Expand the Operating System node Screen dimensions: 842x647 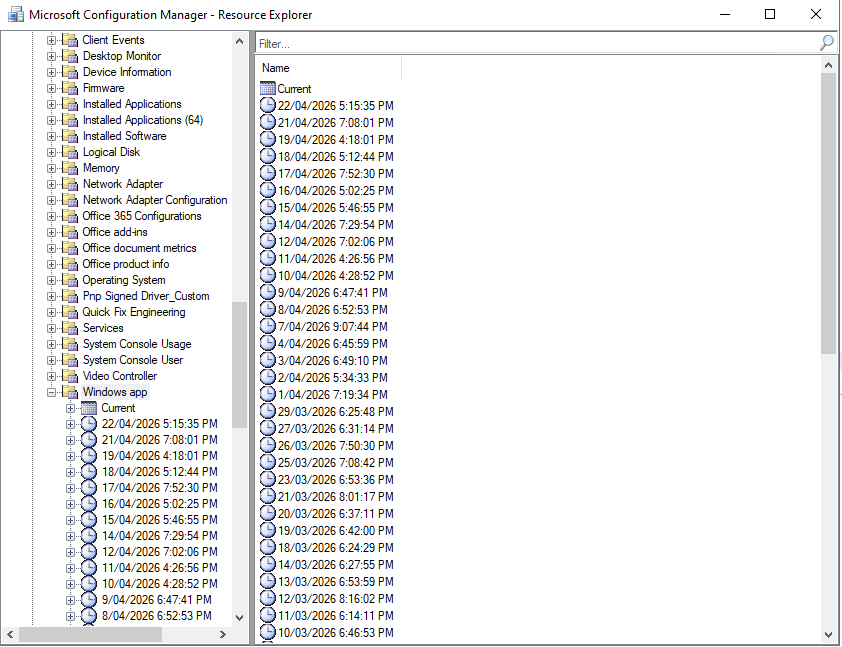(x=52, y=280)
